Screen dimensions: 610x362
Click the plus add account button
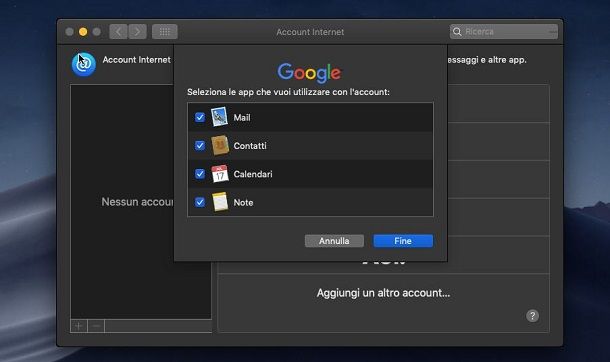[x=79, y=326]
